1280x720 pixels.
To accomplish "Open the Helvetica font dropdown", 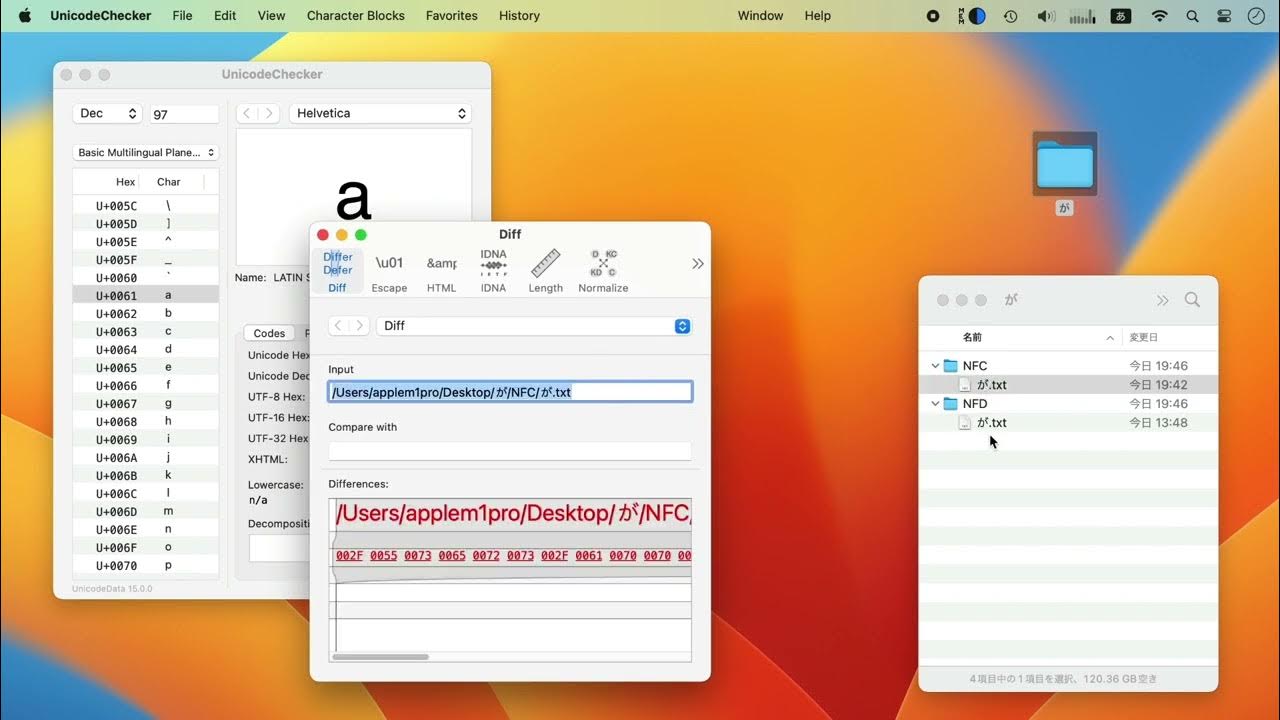I will click(380, 113).
